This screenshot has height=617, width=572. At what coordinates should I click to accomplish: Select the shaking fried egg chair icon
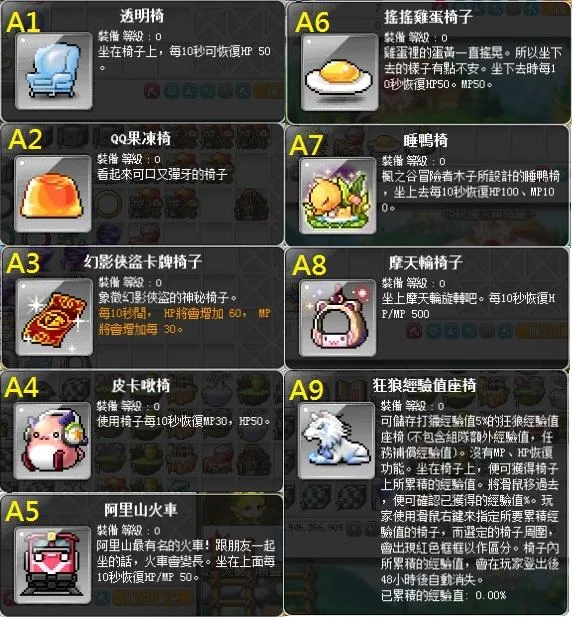tap(340, 72)
